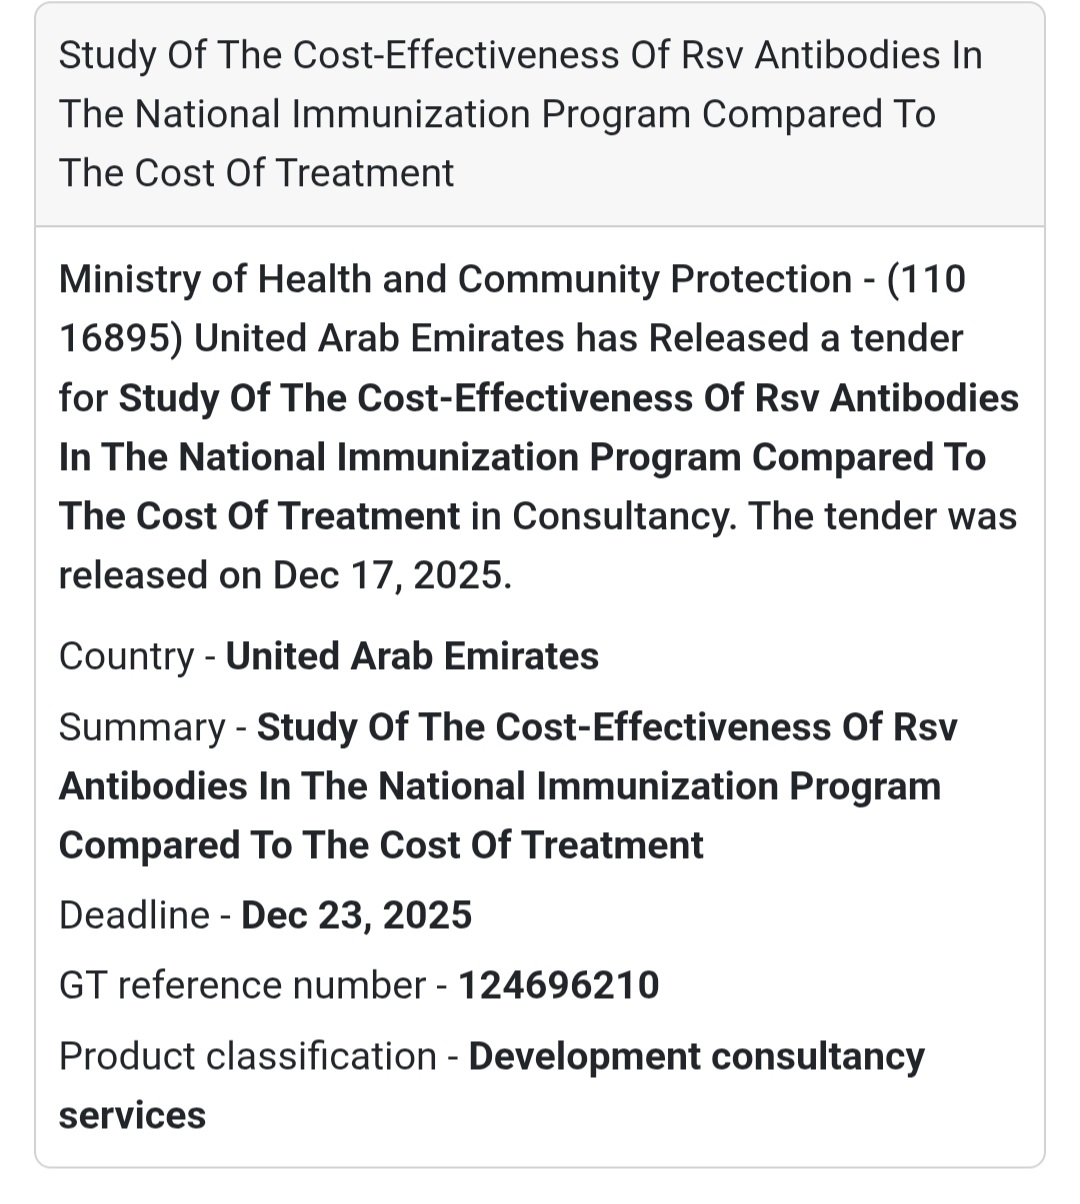Click "Compared To The Cost Of Treatment" in summary
1080x1204 pixels.
pyautogui.click(x=381, y=846)
